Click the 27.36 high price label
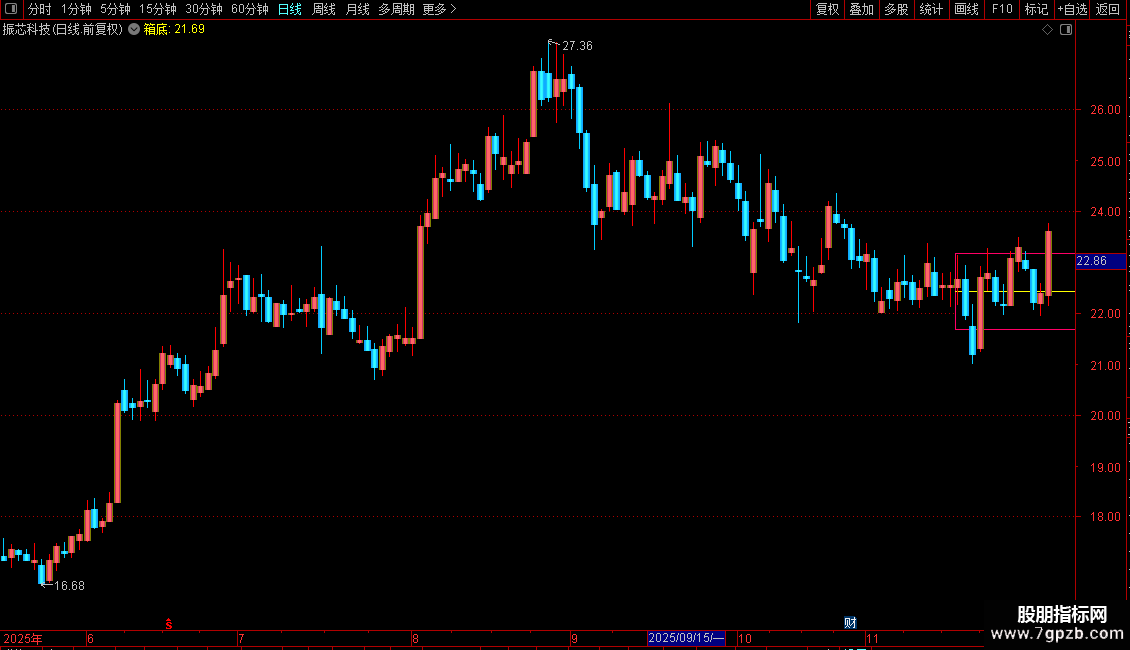Image resolution: width=1130 pixels, height=650 pixels. (x=577, y=46)
